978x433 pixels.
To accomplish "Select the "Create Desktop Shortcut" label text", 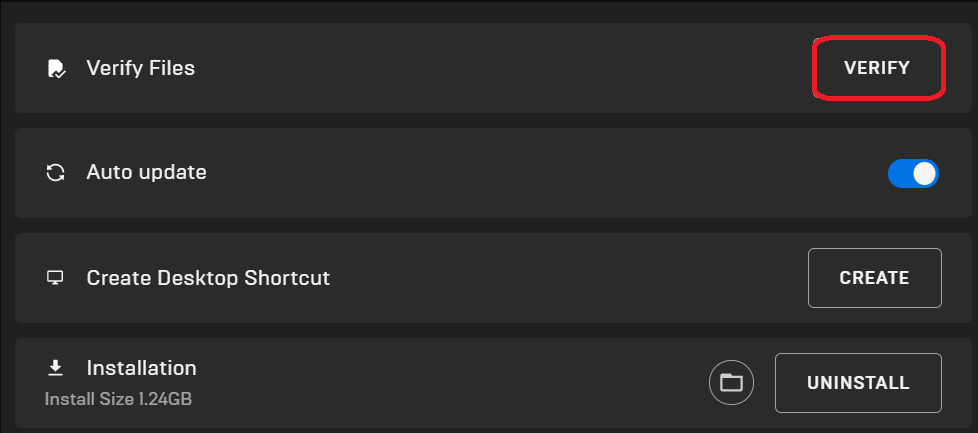I will (208, 278).
